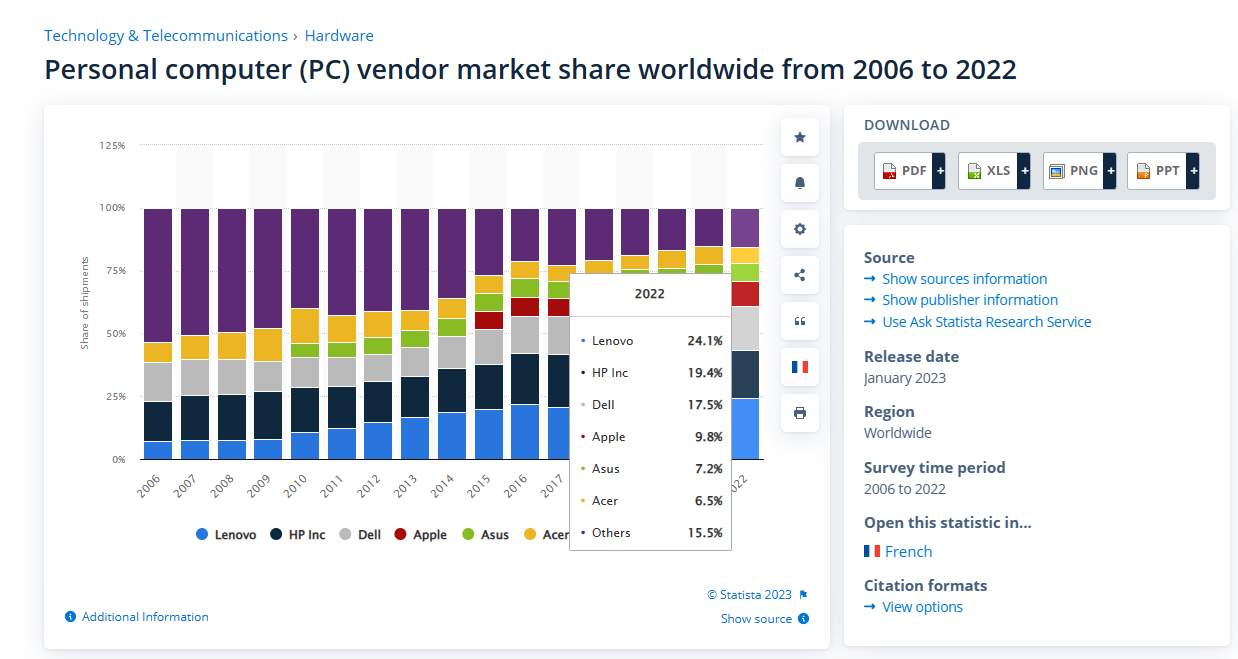This screenshot has height=659, width=1238.
Task: Expand XLS download plus button
Action: tap(1024, 171)
